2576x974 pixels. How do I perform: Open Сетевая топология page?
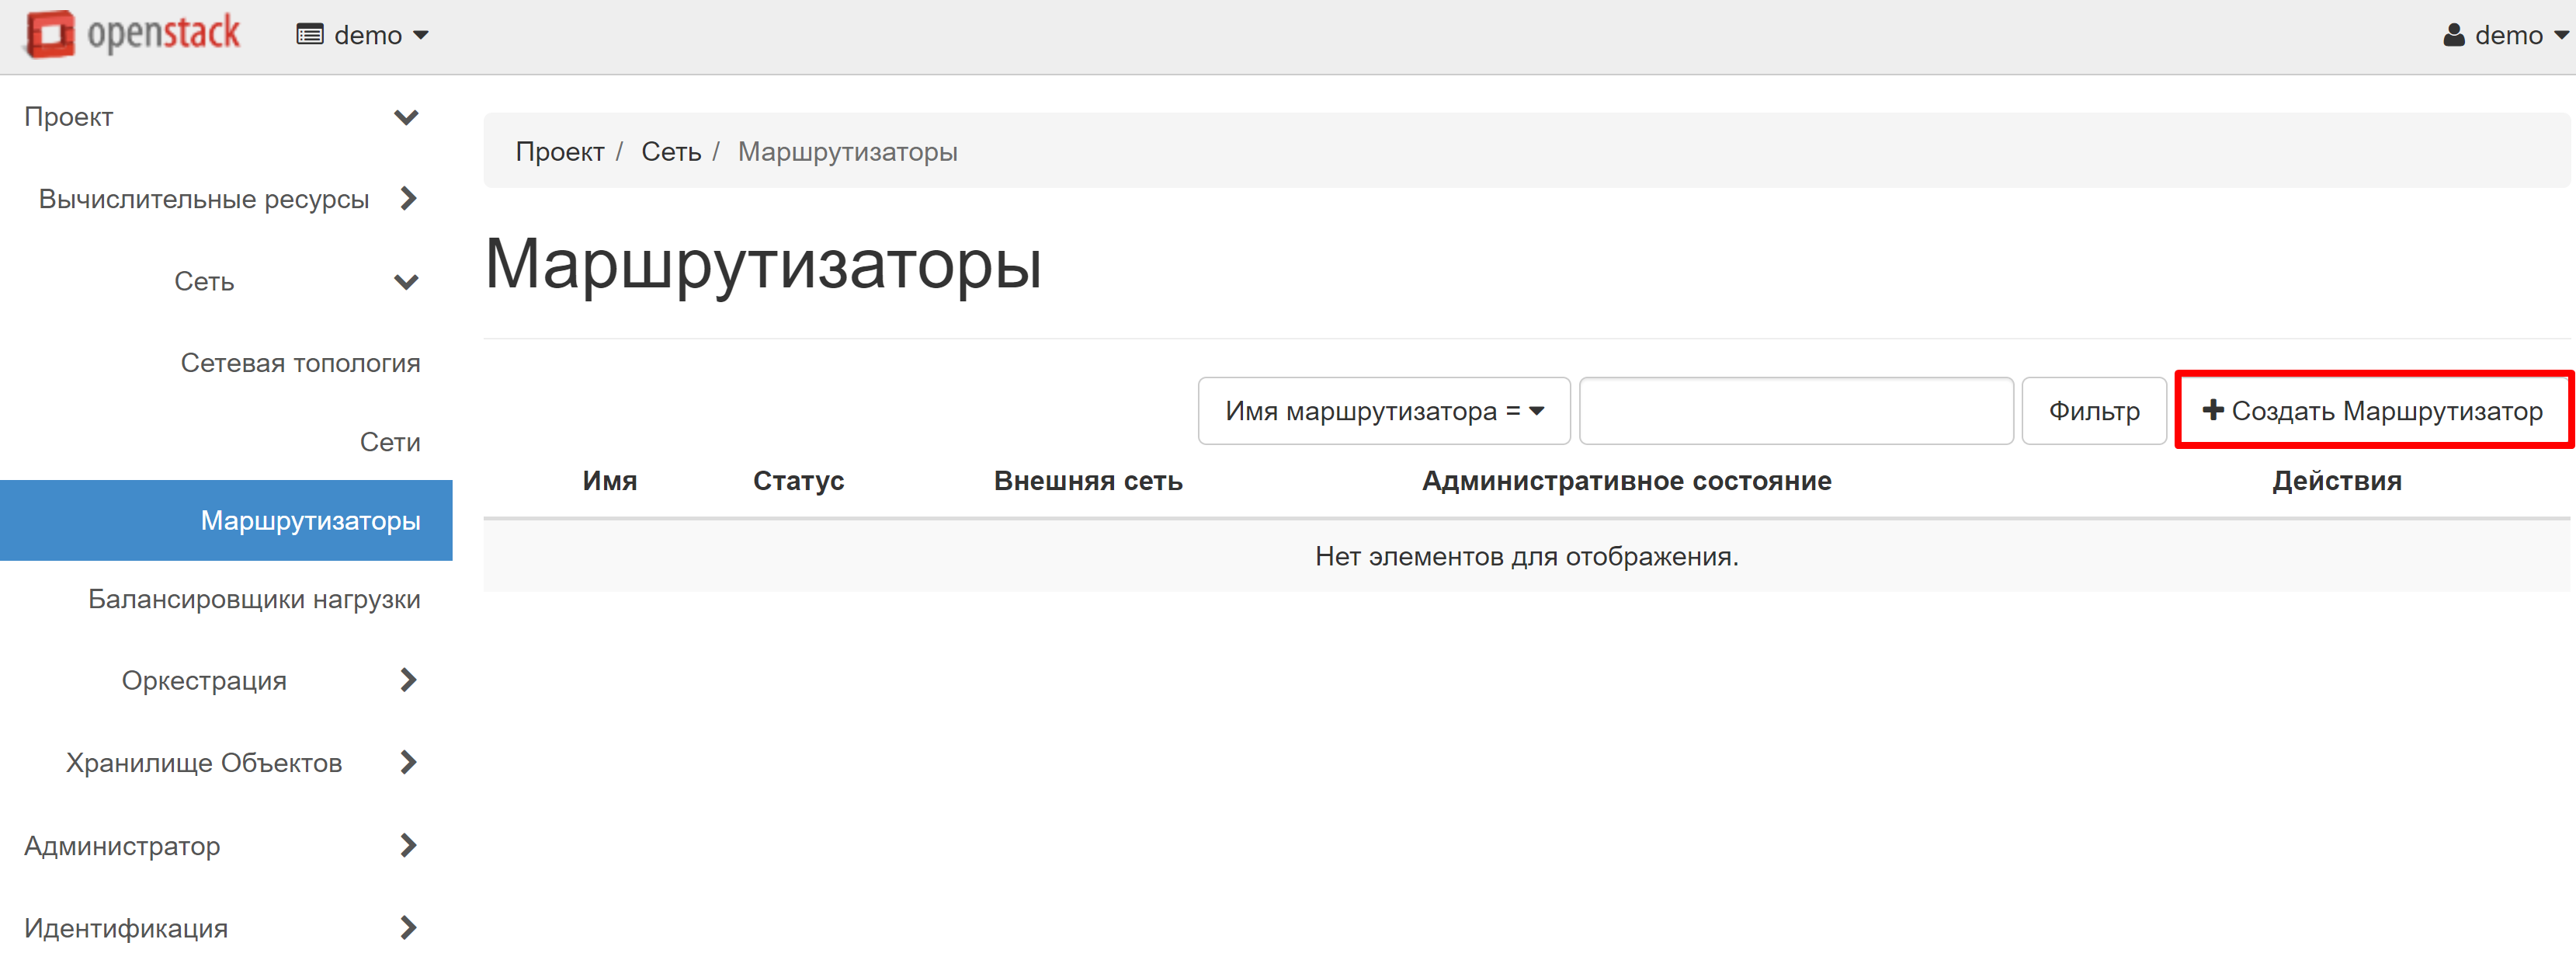coord(300,363)
